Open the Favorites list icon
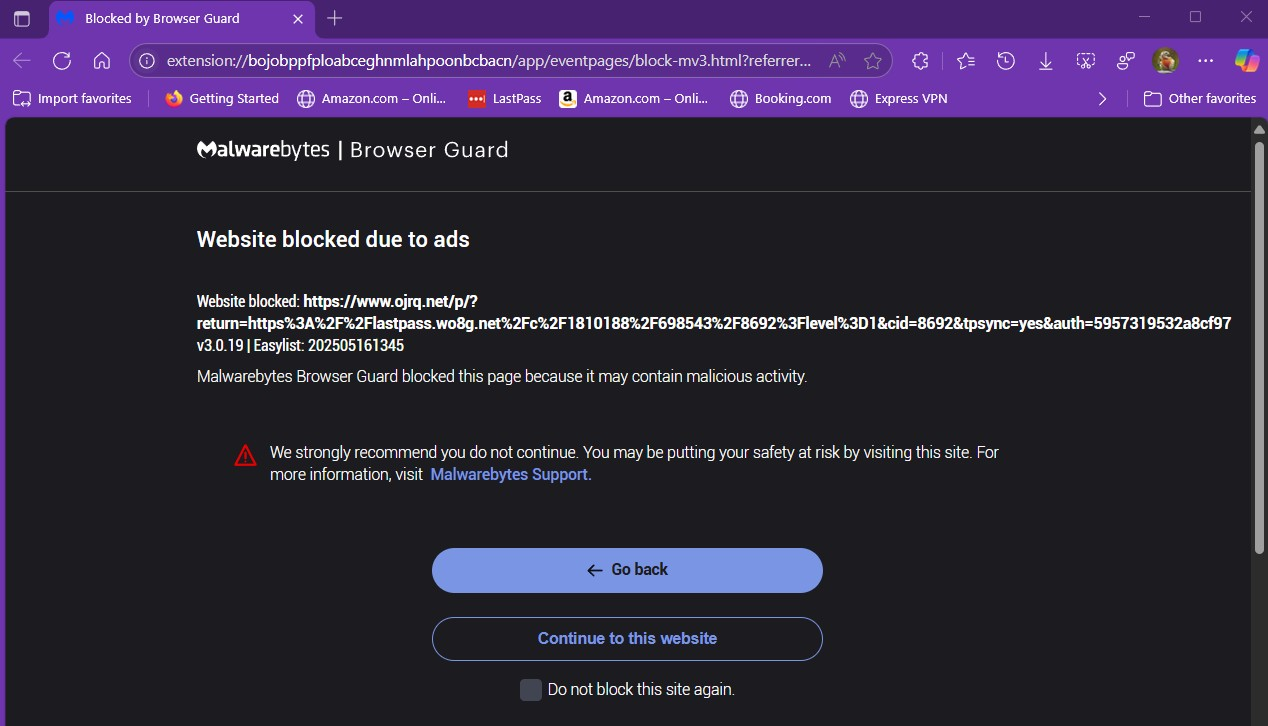 coord(965,61)
